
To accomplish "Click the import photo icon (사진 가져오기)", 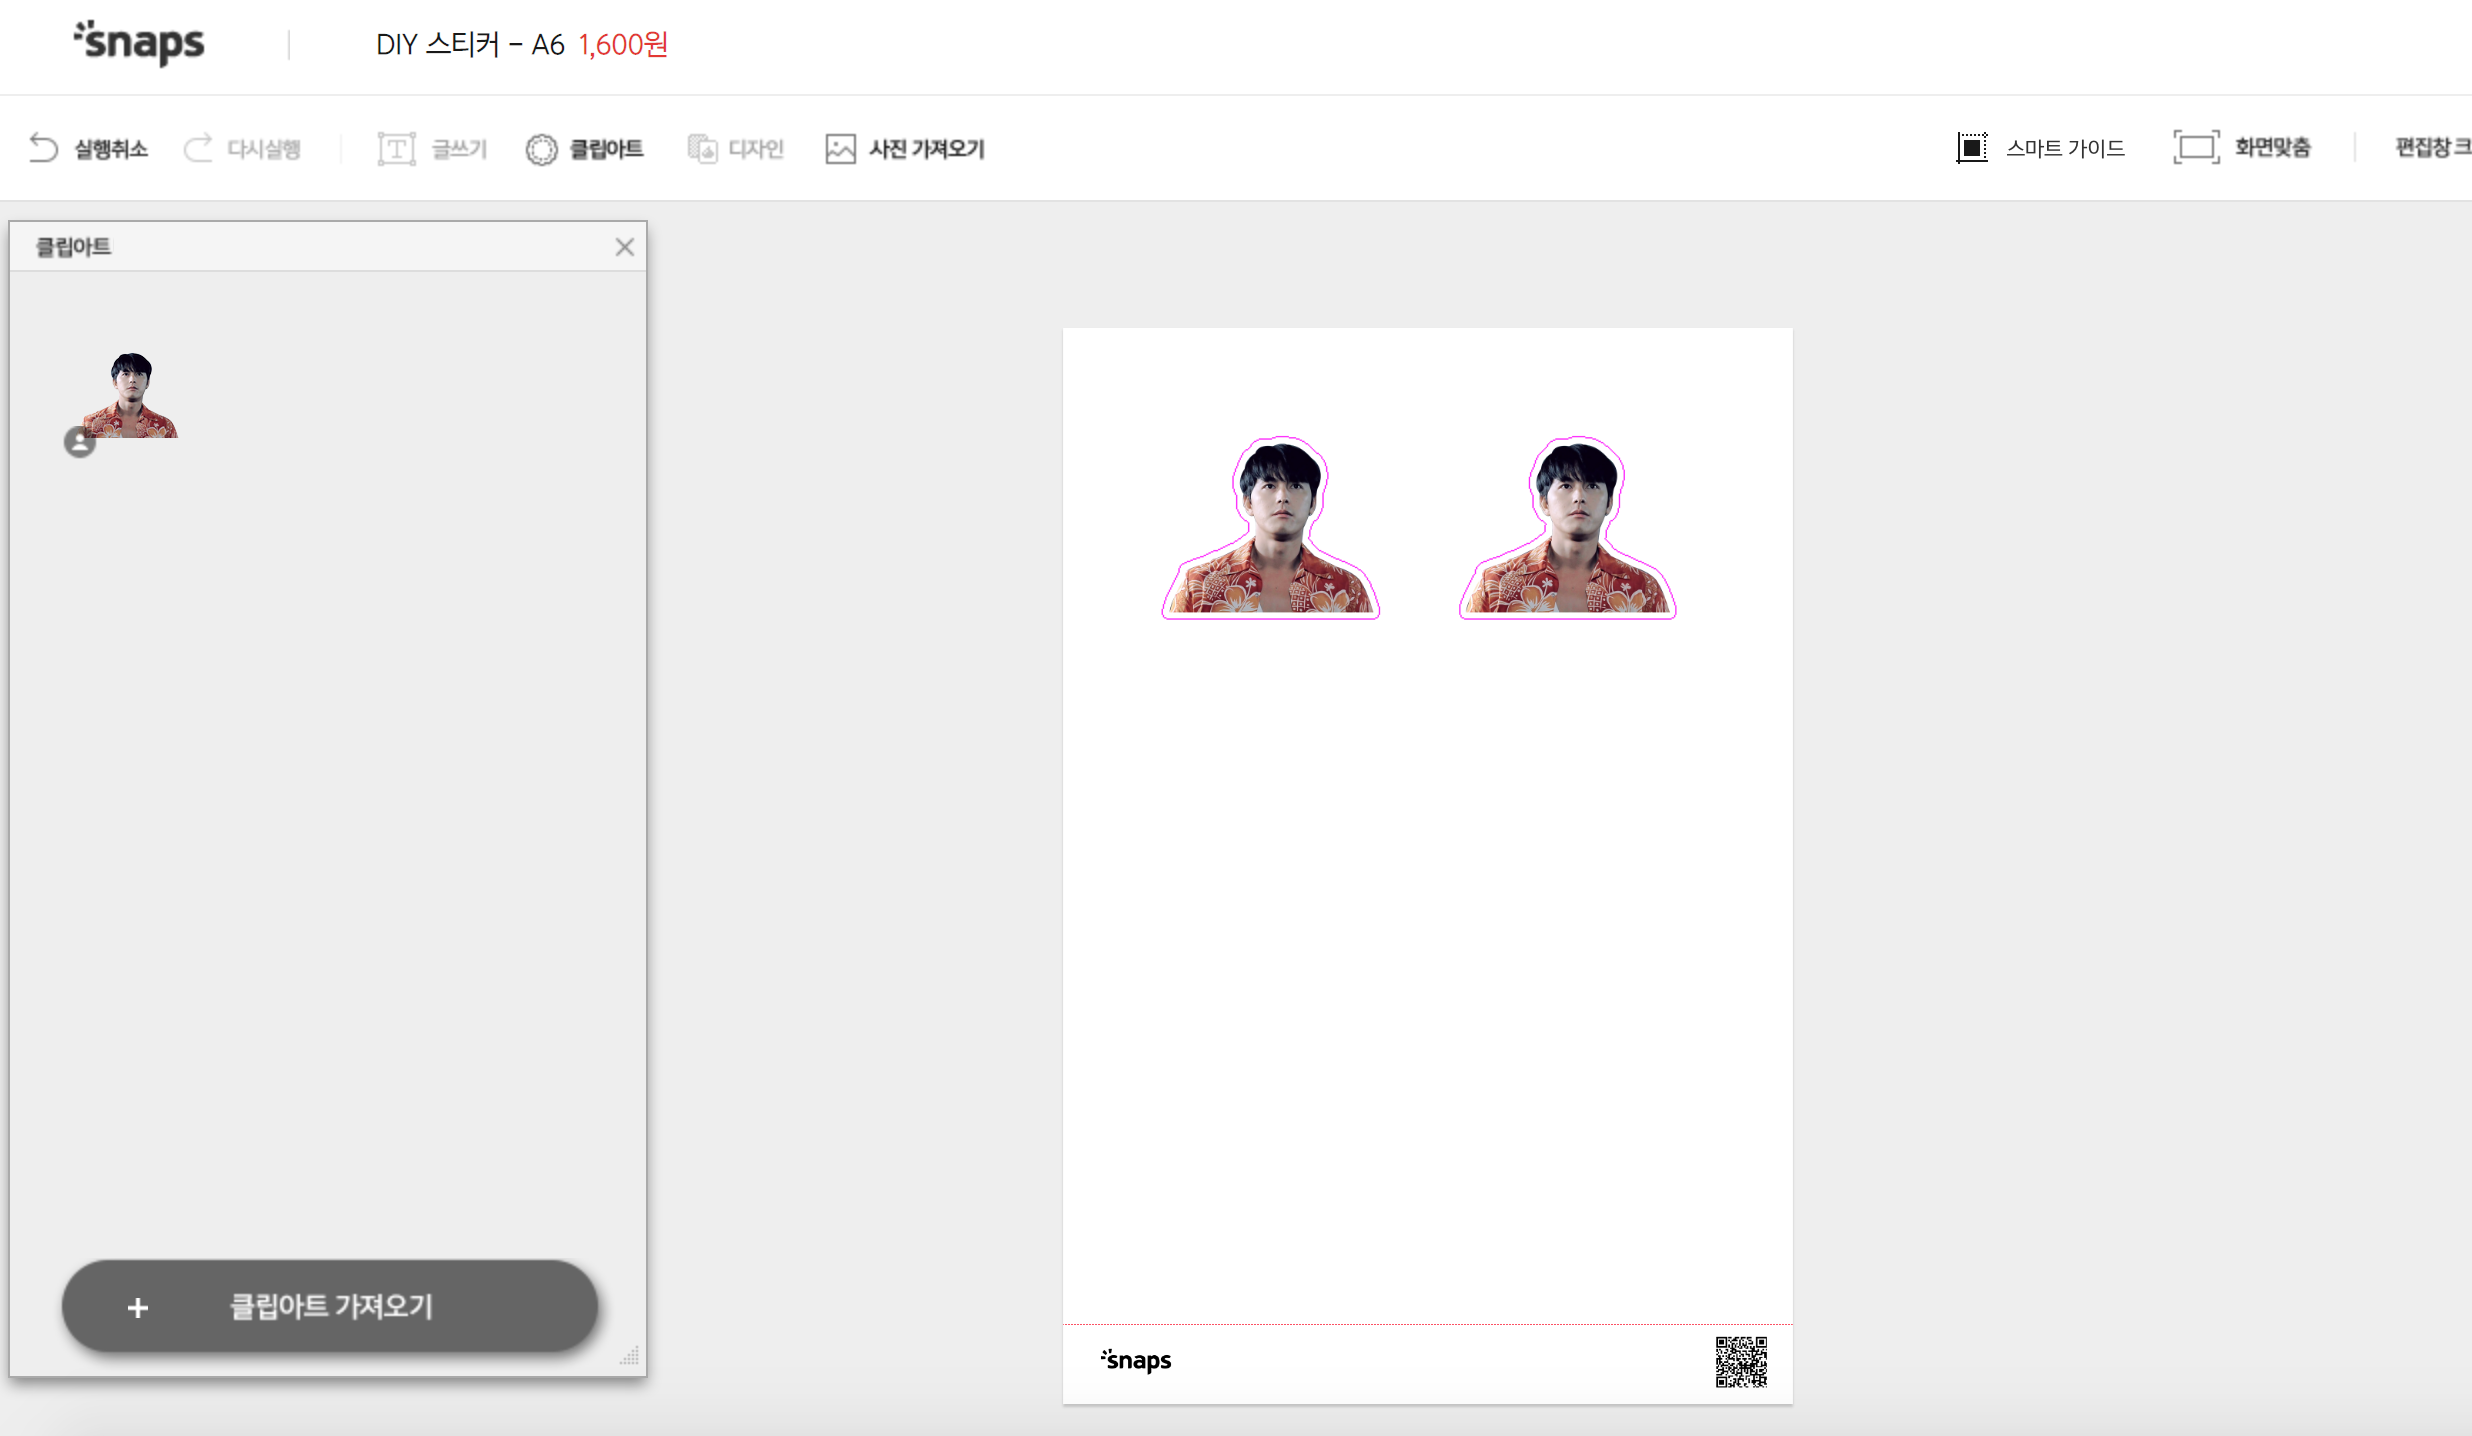I will tap(840, 149).
